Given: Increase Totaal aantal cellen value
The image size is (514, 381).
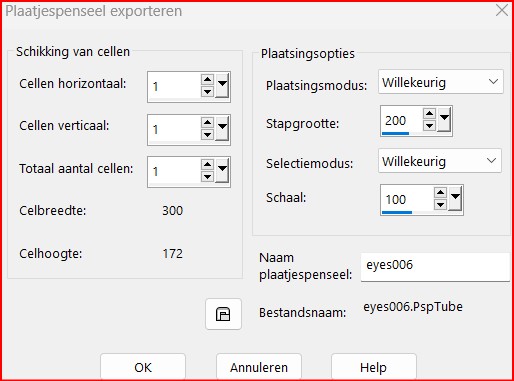Looking at the screenshot, I should 207,165.
